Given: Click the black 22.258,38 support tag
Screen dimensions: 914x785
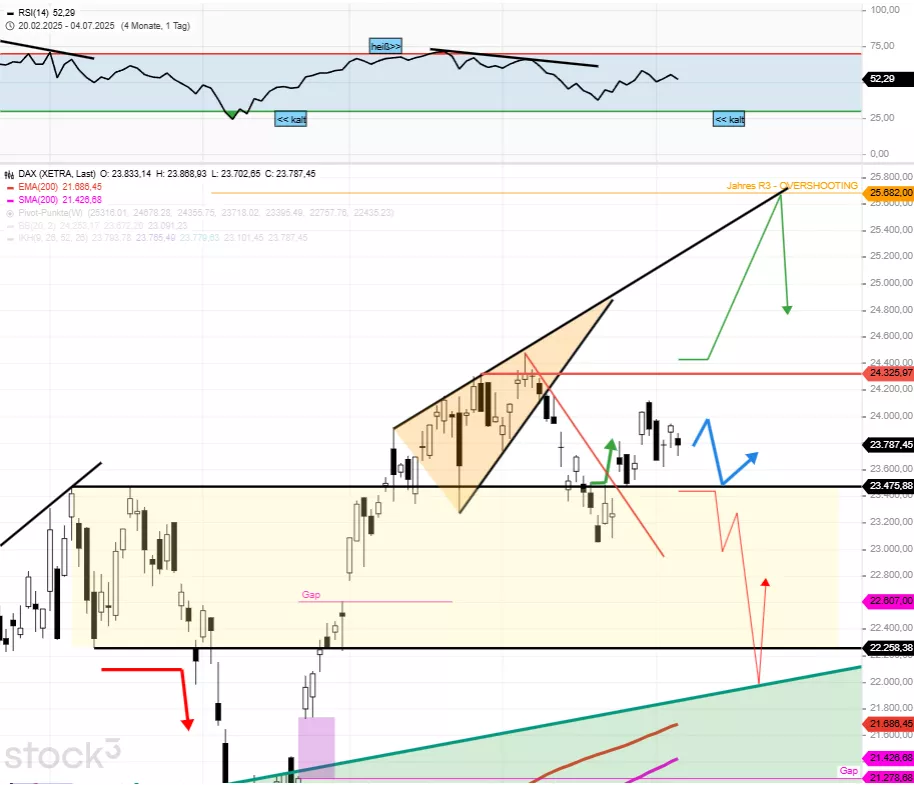Looking at the screenshot, I should [890, 648].
